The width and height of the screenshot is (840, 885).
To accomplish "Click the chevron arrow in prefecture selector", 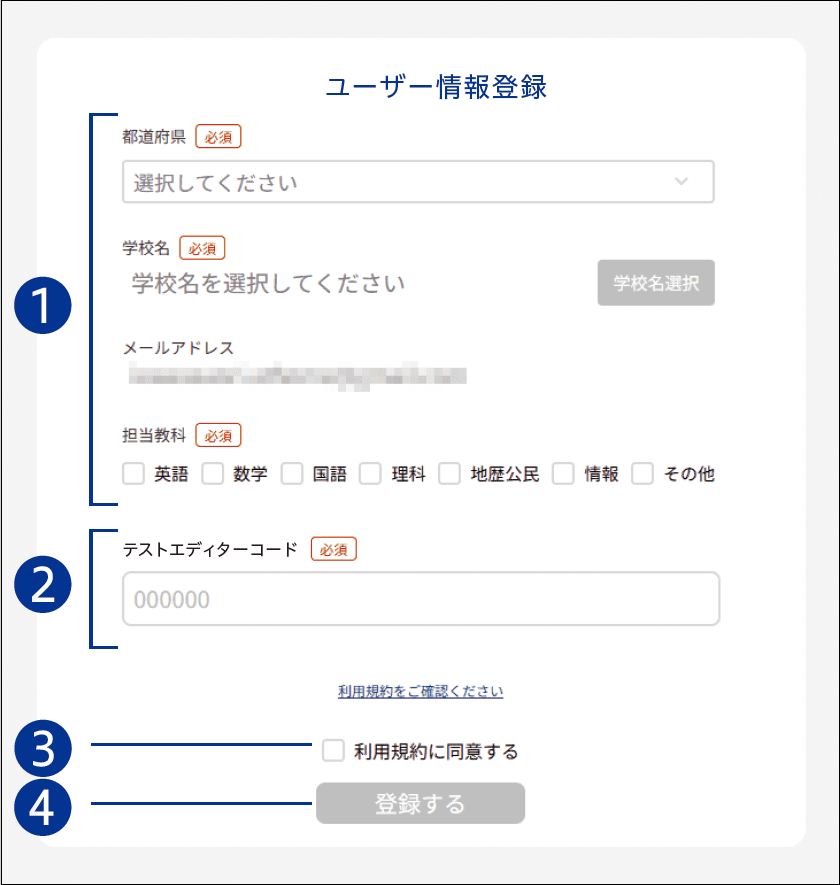I will coord(681,182).
